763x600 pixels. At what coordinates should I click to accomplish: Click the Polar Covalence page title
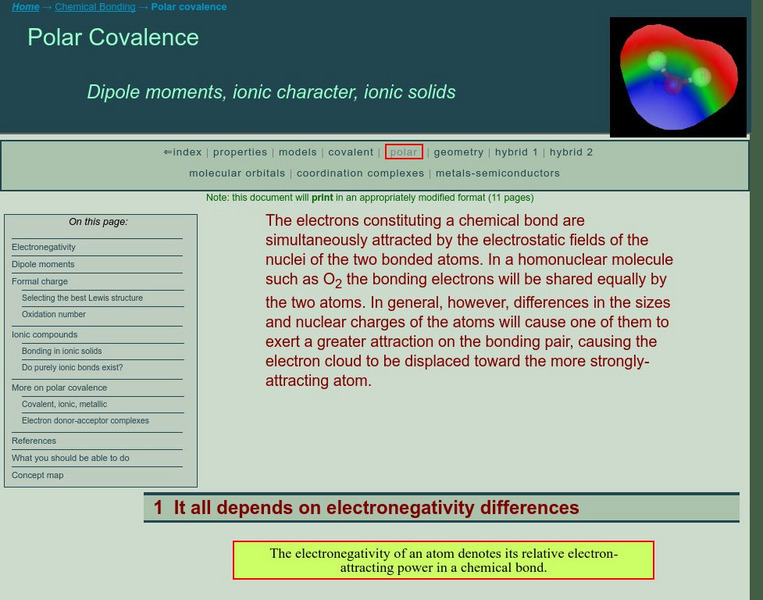point(113,37)
